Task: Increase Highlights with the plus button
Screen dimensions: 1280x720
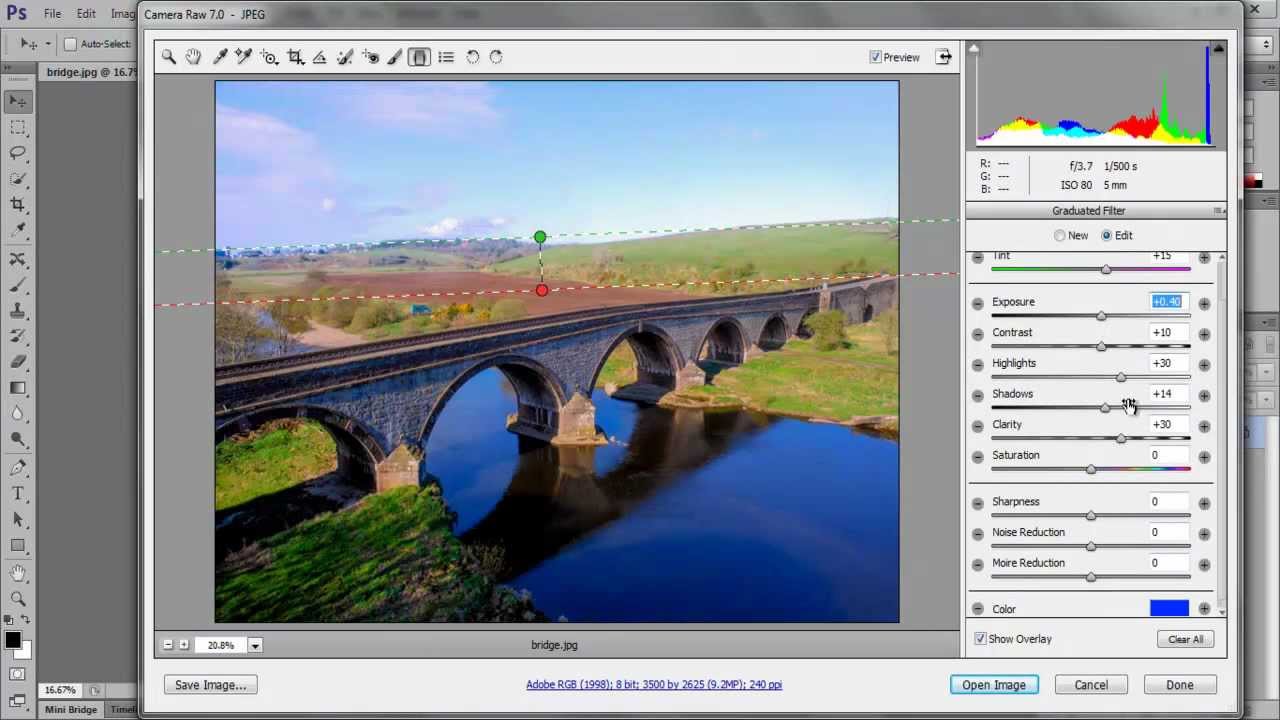Action: (x=1204, y=365)
